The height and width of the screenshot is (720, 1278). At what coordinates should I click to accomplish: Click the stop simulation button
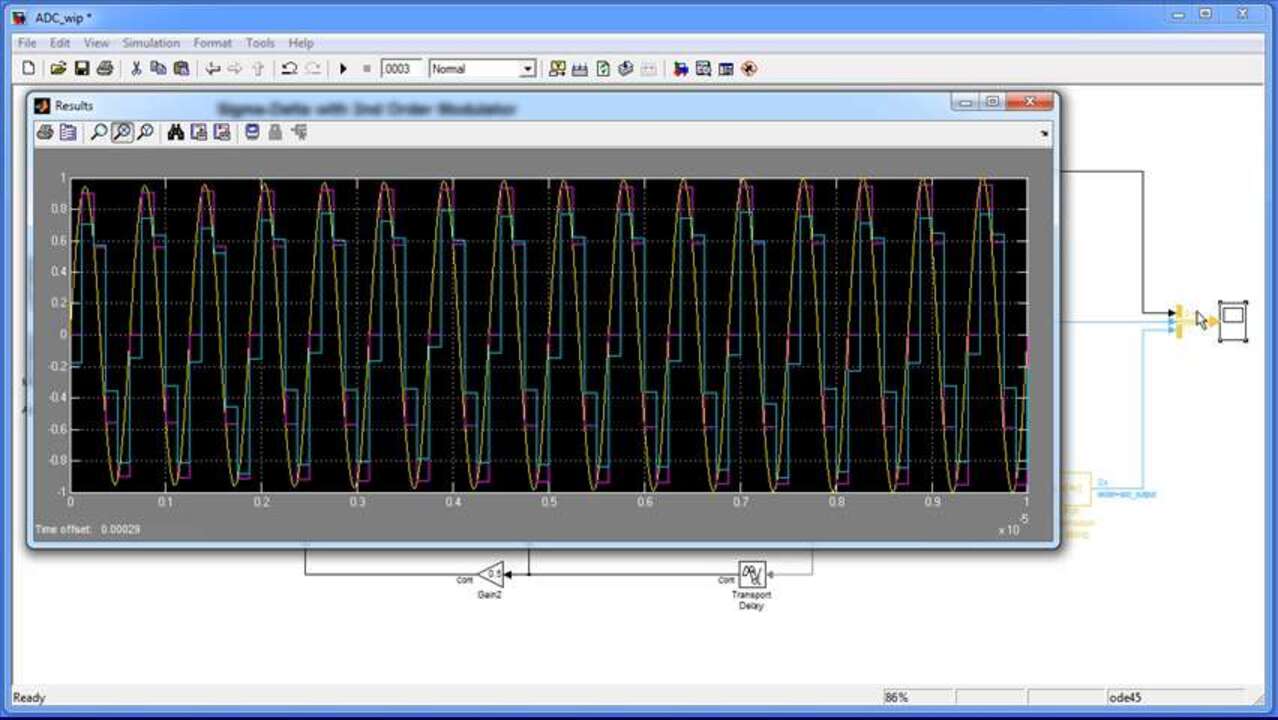pos(367,69)
